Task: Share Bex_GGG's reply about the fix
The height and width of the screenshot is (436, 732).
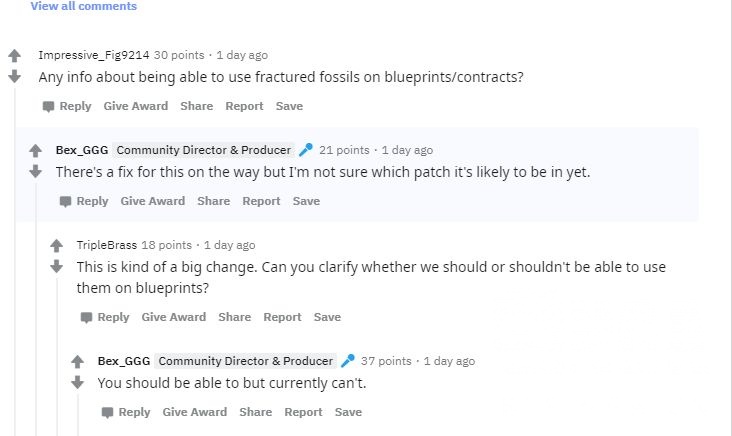Action: pyautogui.click(x=213, y=201)
